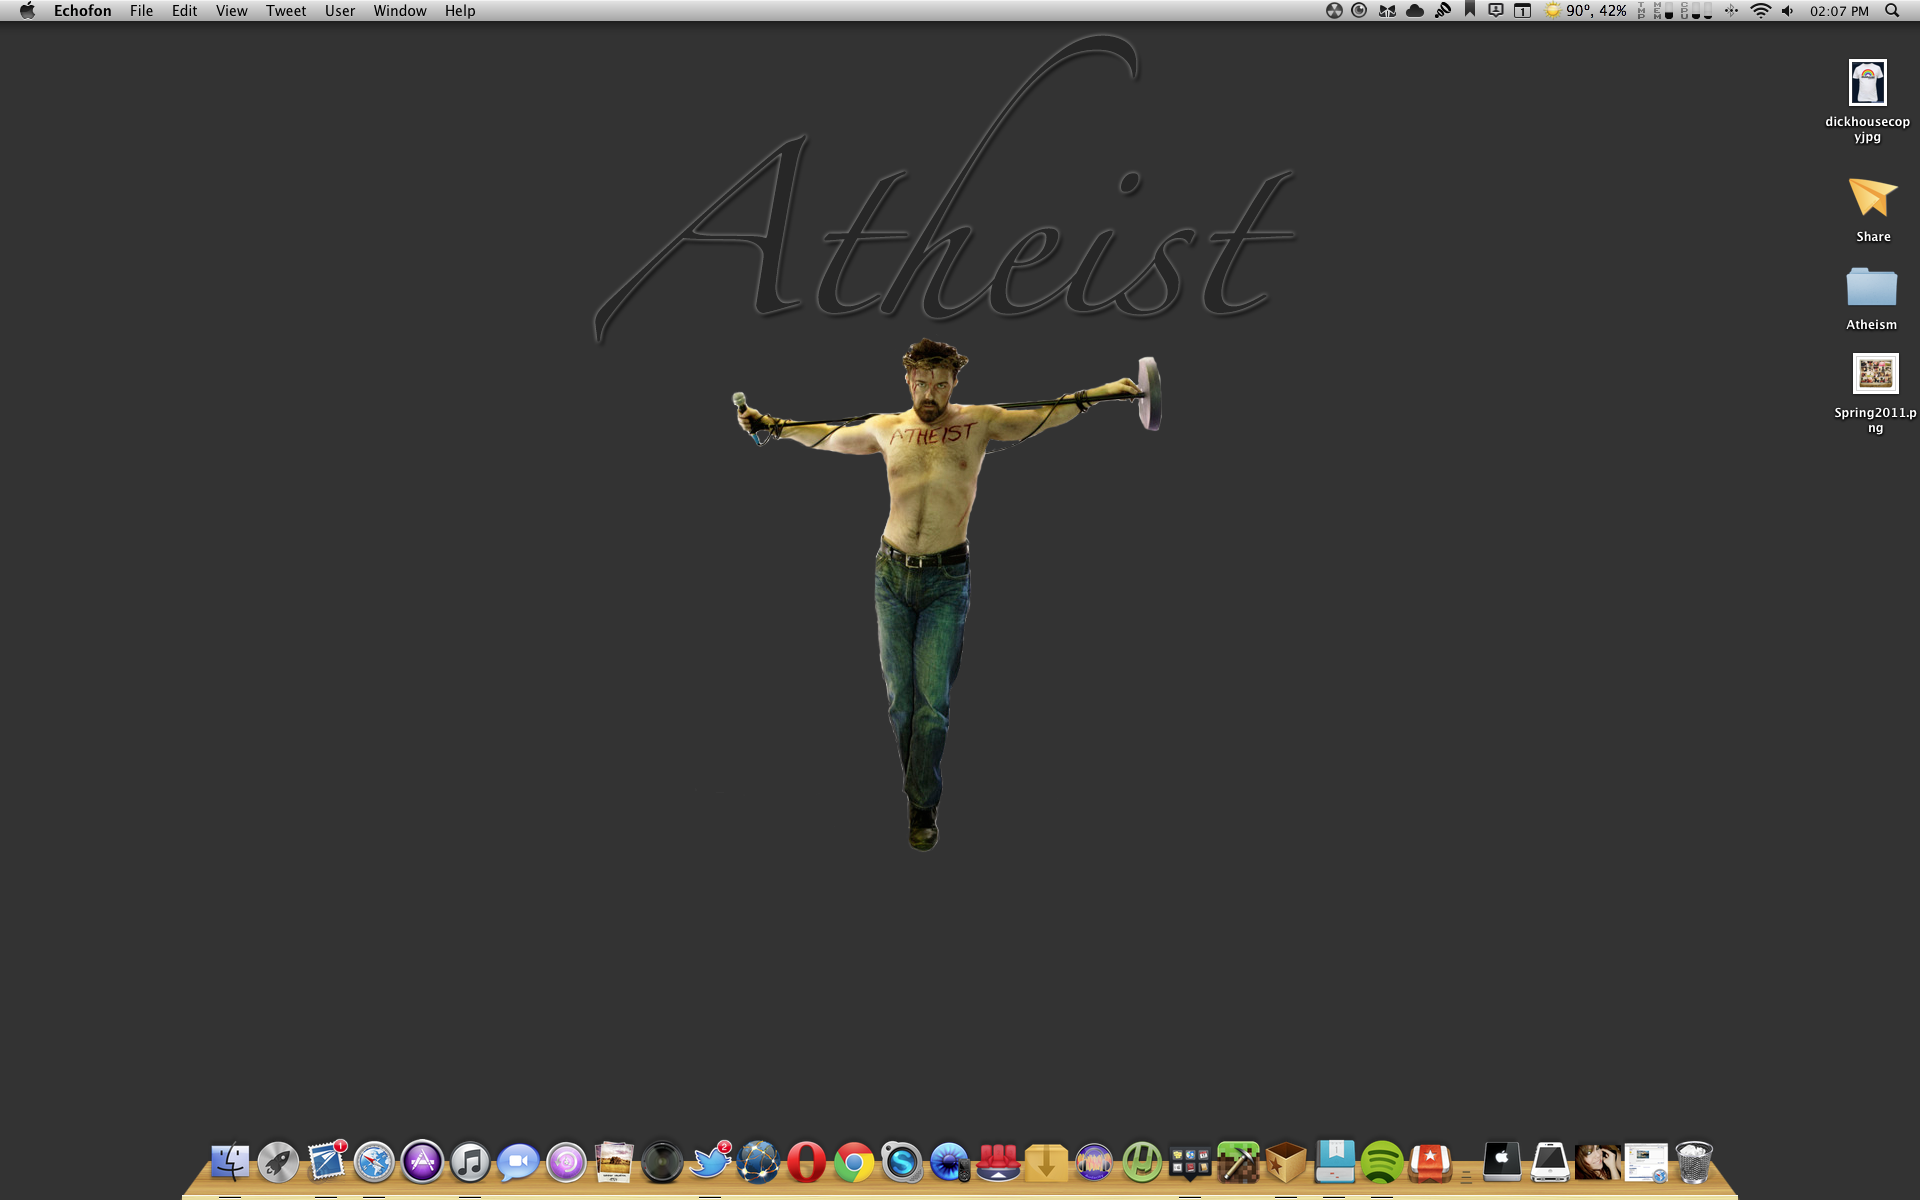The height and width of the screenshot is (1200, 1920).
Task: Expand the weather 90°, 42% menu item
Action: [x=1585, y=11]
